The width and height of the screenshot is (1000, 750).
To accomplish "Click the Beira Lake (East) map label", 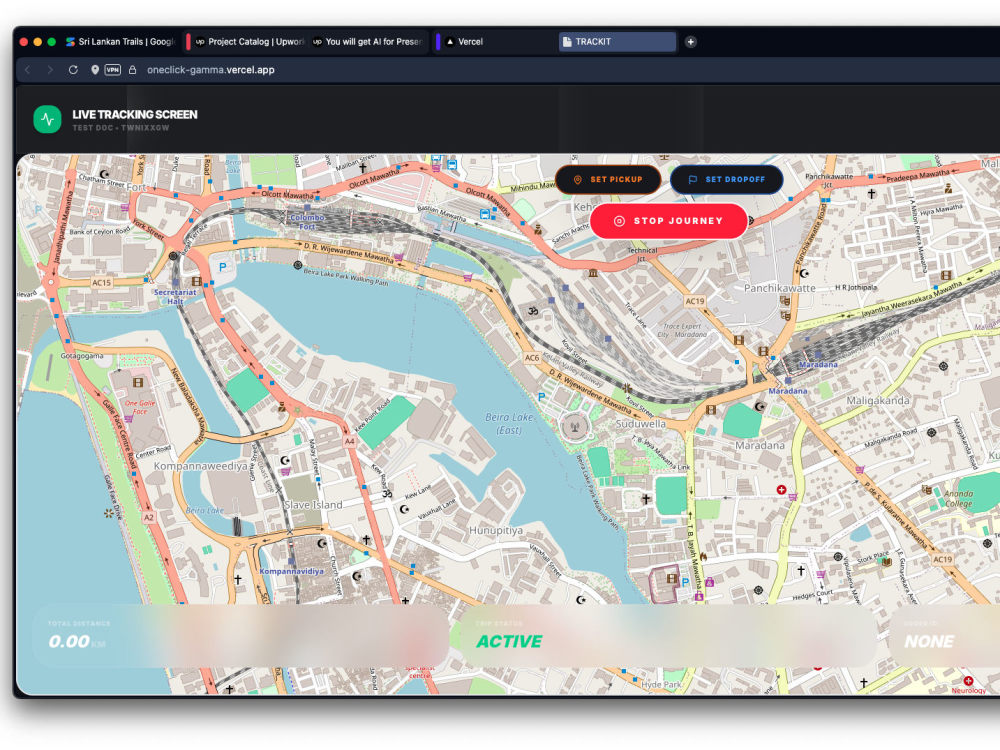I will [x=509, y=423].
